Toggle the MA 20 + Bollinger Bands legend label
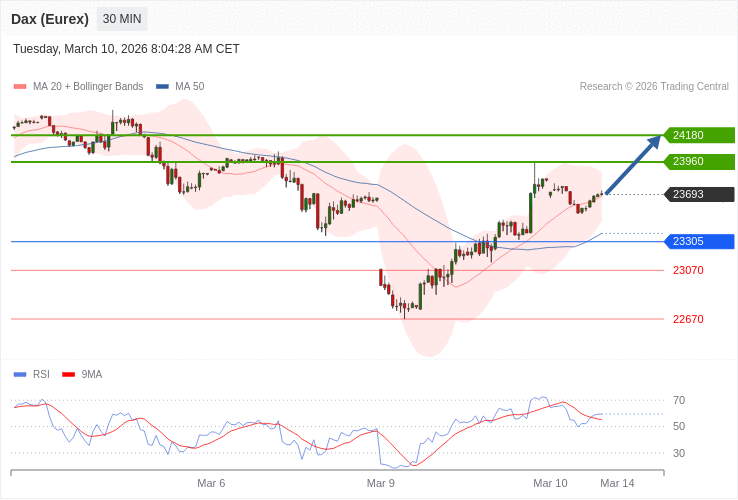The image size is (738, 500). tap(88, 87)
